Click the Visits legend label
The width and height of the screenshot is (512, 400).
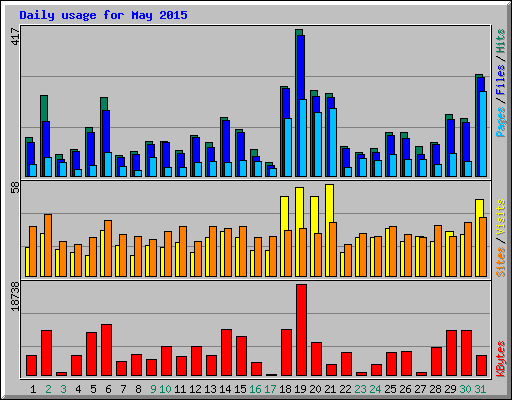click(x=501, y=218)
